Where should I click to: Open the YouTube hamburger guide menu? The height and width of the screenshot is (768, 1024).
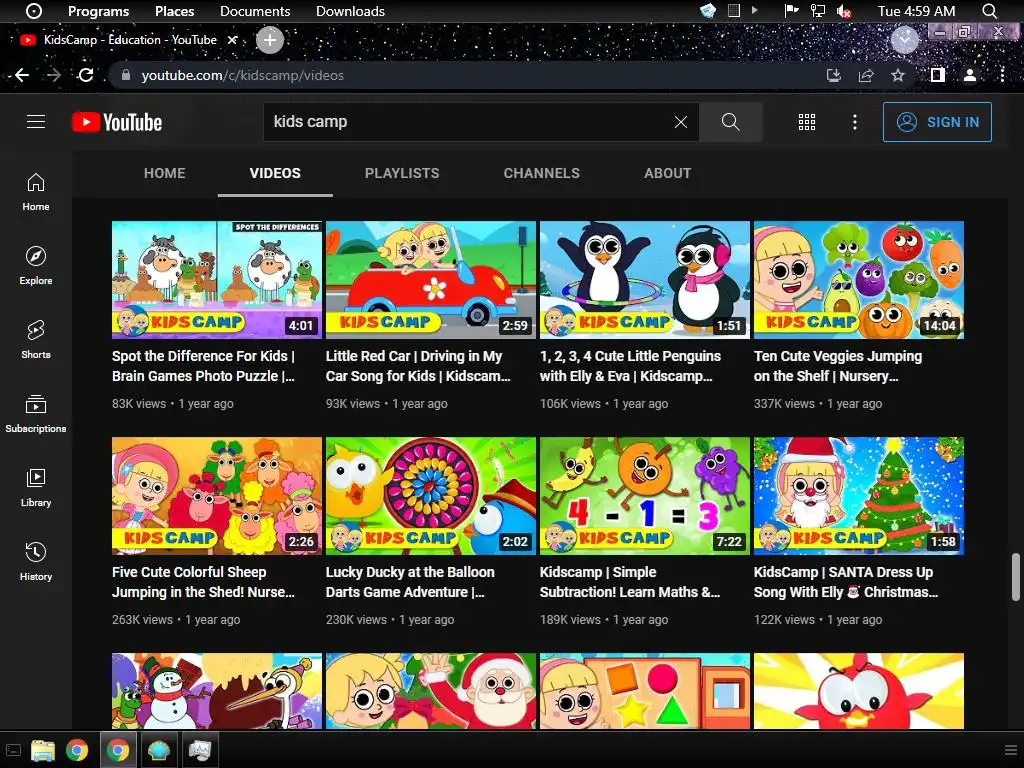coord(36,121)
